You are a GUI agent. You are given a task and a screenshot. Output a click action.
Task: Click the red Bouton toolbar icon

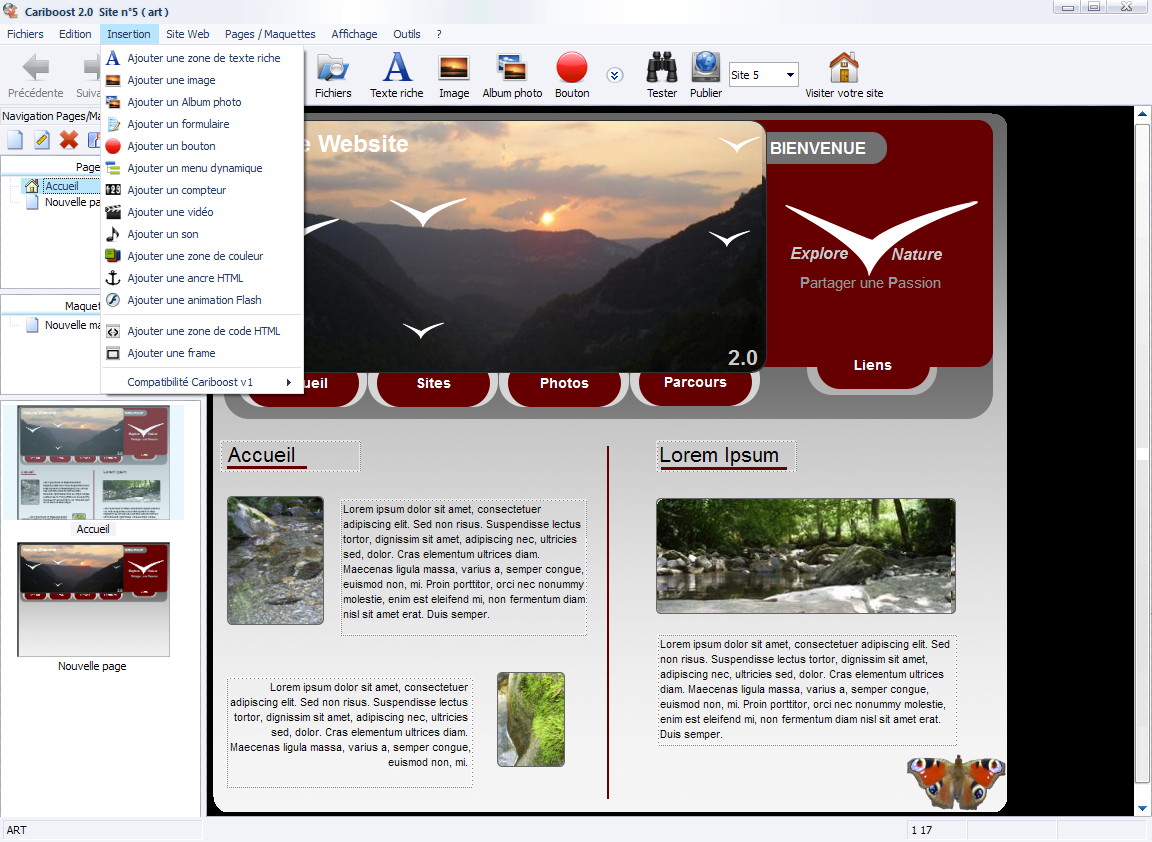point(572,69)
